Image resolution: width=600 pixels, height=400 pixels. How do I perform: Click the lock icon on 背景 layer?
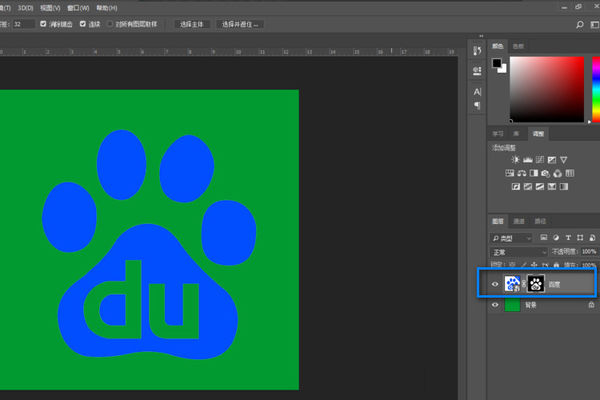(591, 305)
